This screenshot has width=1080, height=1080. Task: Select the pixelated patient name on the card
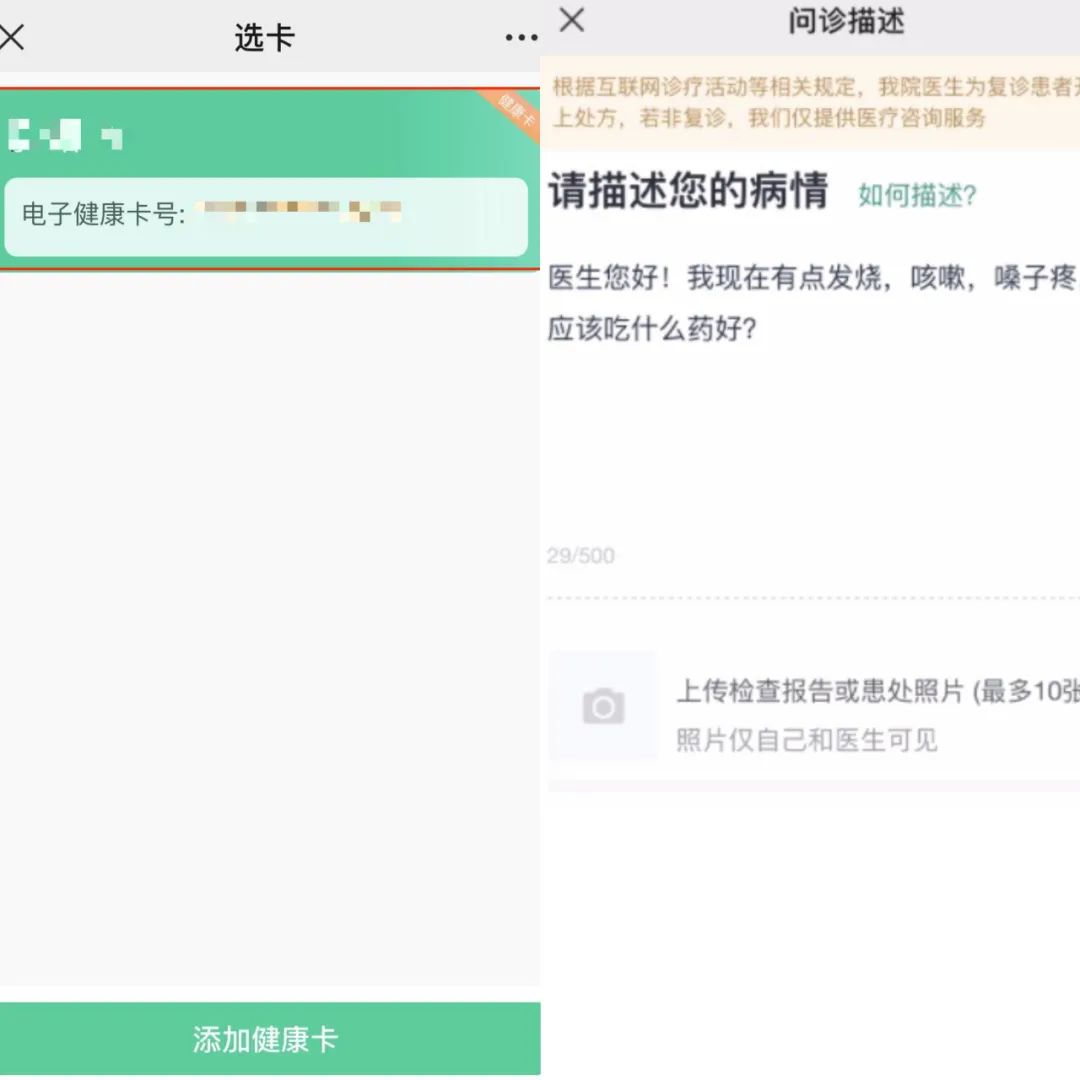coord(65,135)
